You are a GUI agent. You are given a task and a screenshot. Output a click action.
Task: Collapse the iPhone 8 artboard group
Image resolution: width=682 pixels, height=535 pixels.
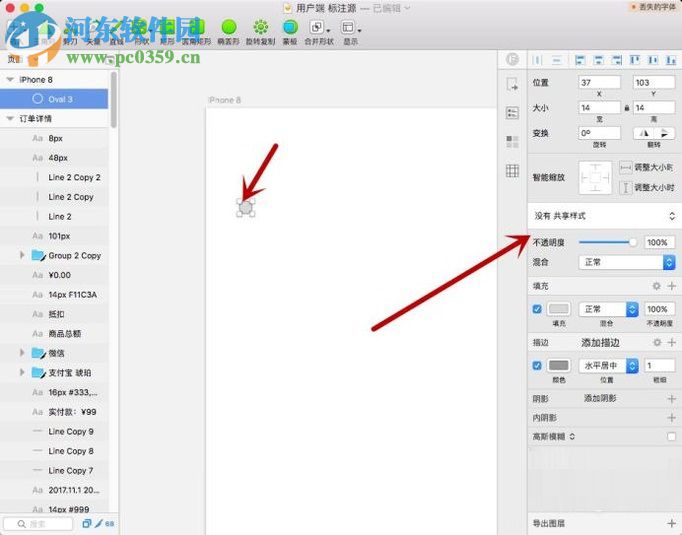pos(10,80)
